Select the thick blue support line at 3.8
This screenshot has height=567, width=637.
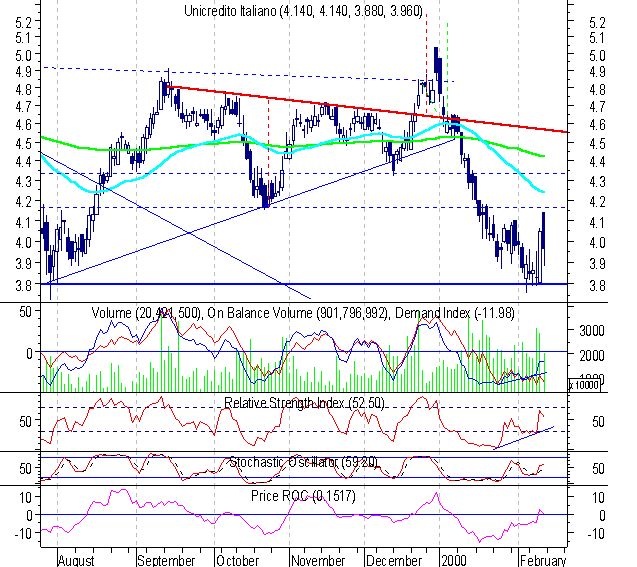point(305,284)
